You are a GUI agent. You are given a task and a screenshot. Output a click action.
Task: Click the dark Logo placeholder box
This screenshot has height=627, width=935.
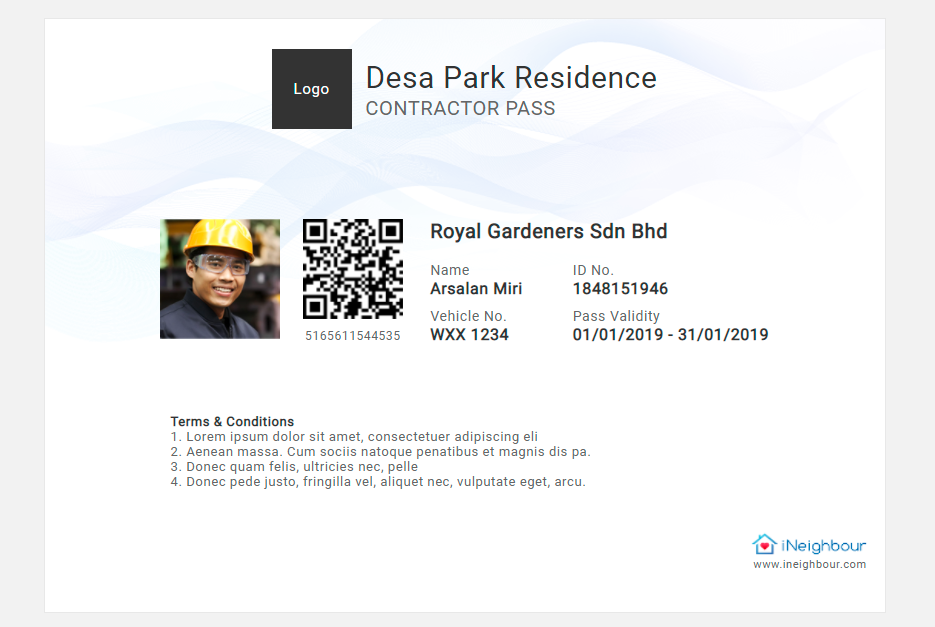coord(312,89)
